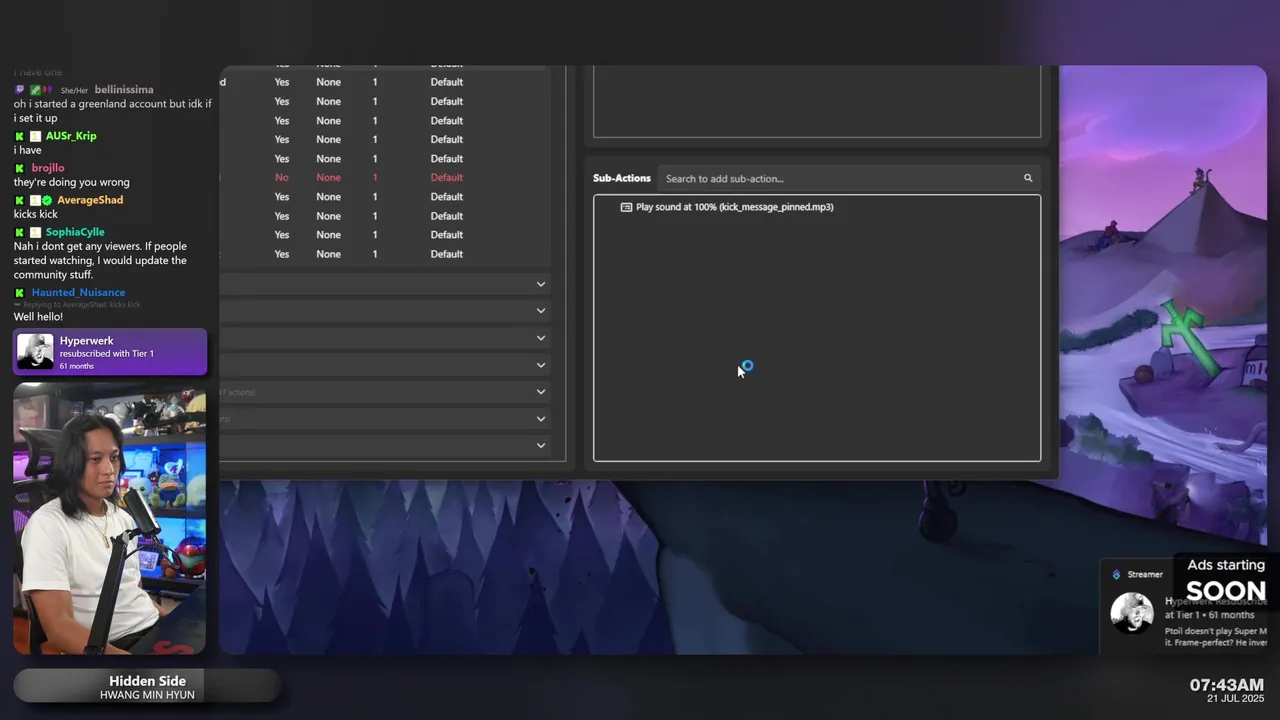Click the red "None" cell in the table
Viewport: 1280px width, 720px height.
coord(328,177)
